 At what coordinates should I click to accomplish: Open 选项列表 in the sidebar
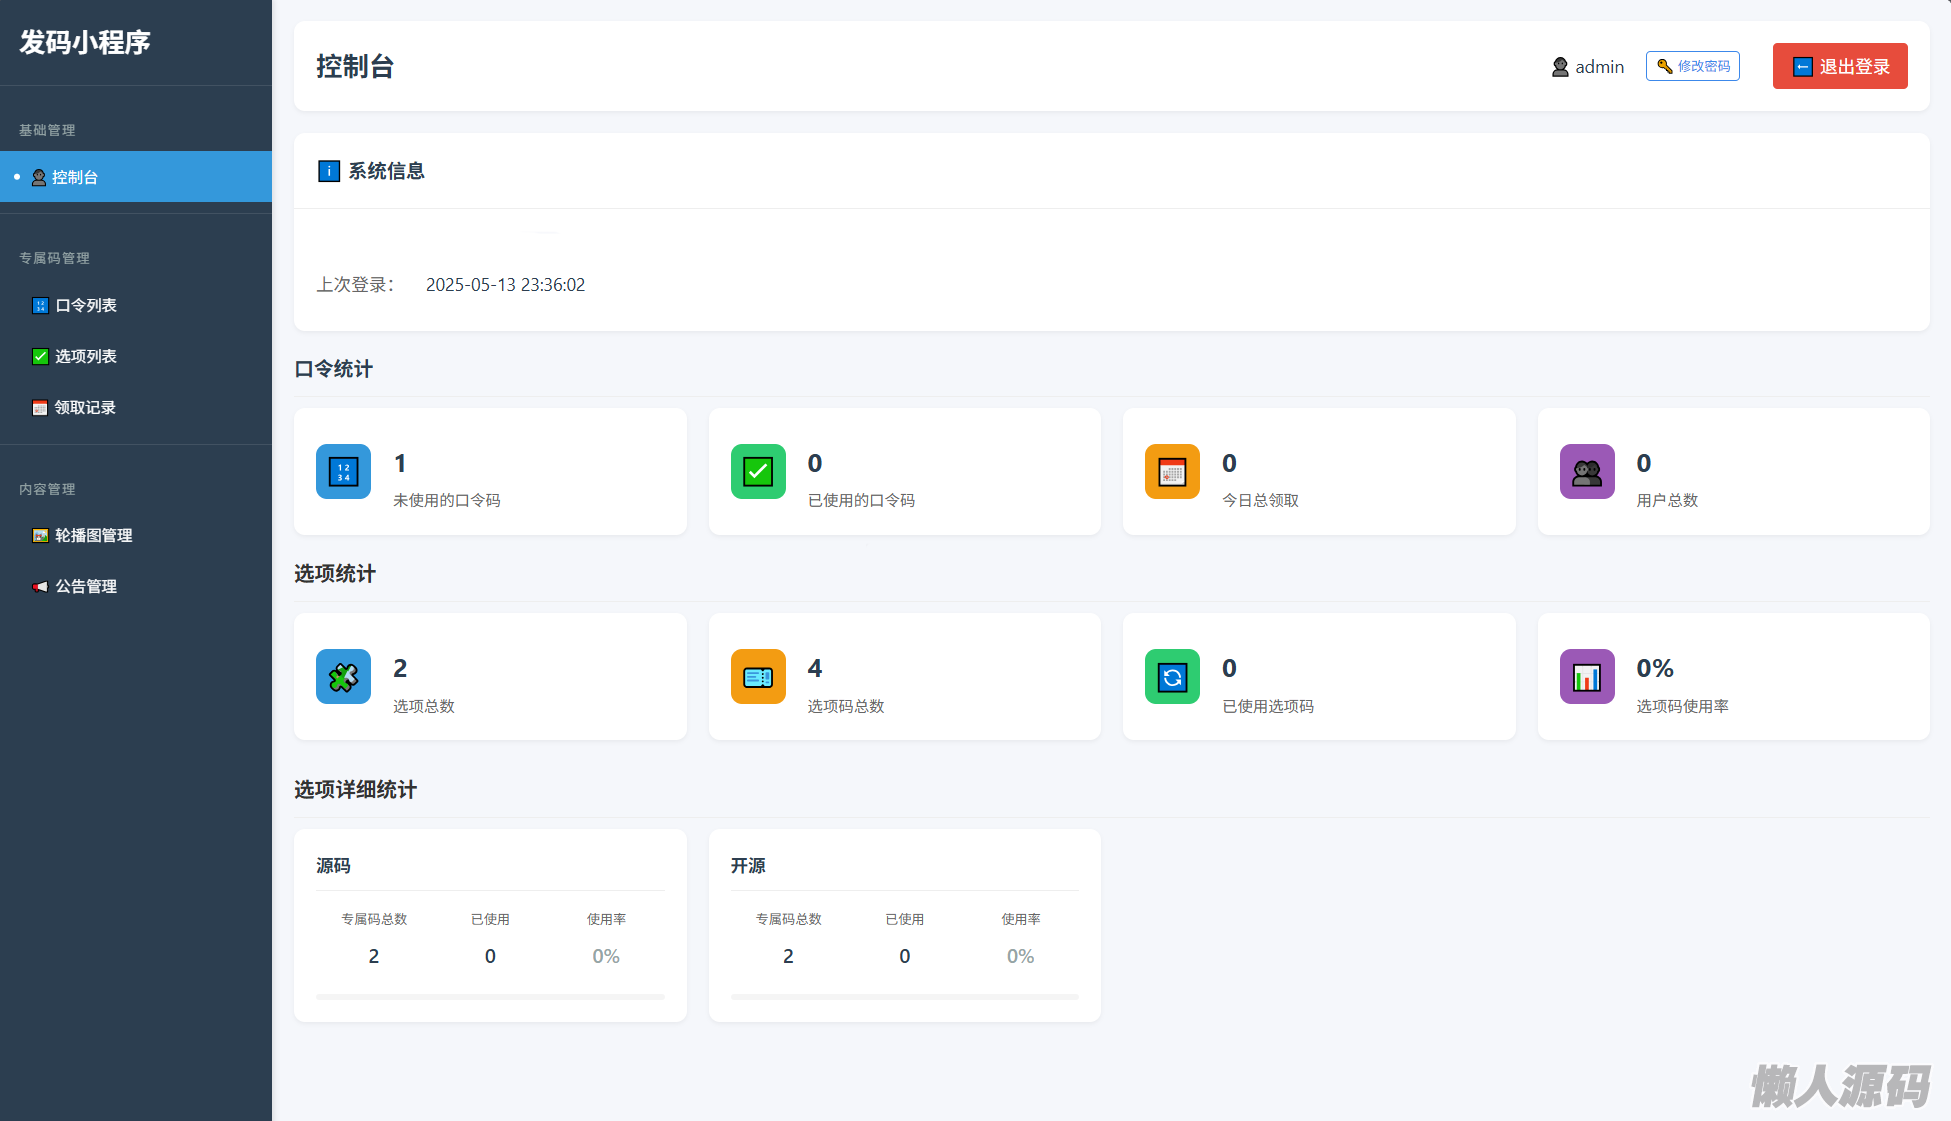(x=85, y=356)
